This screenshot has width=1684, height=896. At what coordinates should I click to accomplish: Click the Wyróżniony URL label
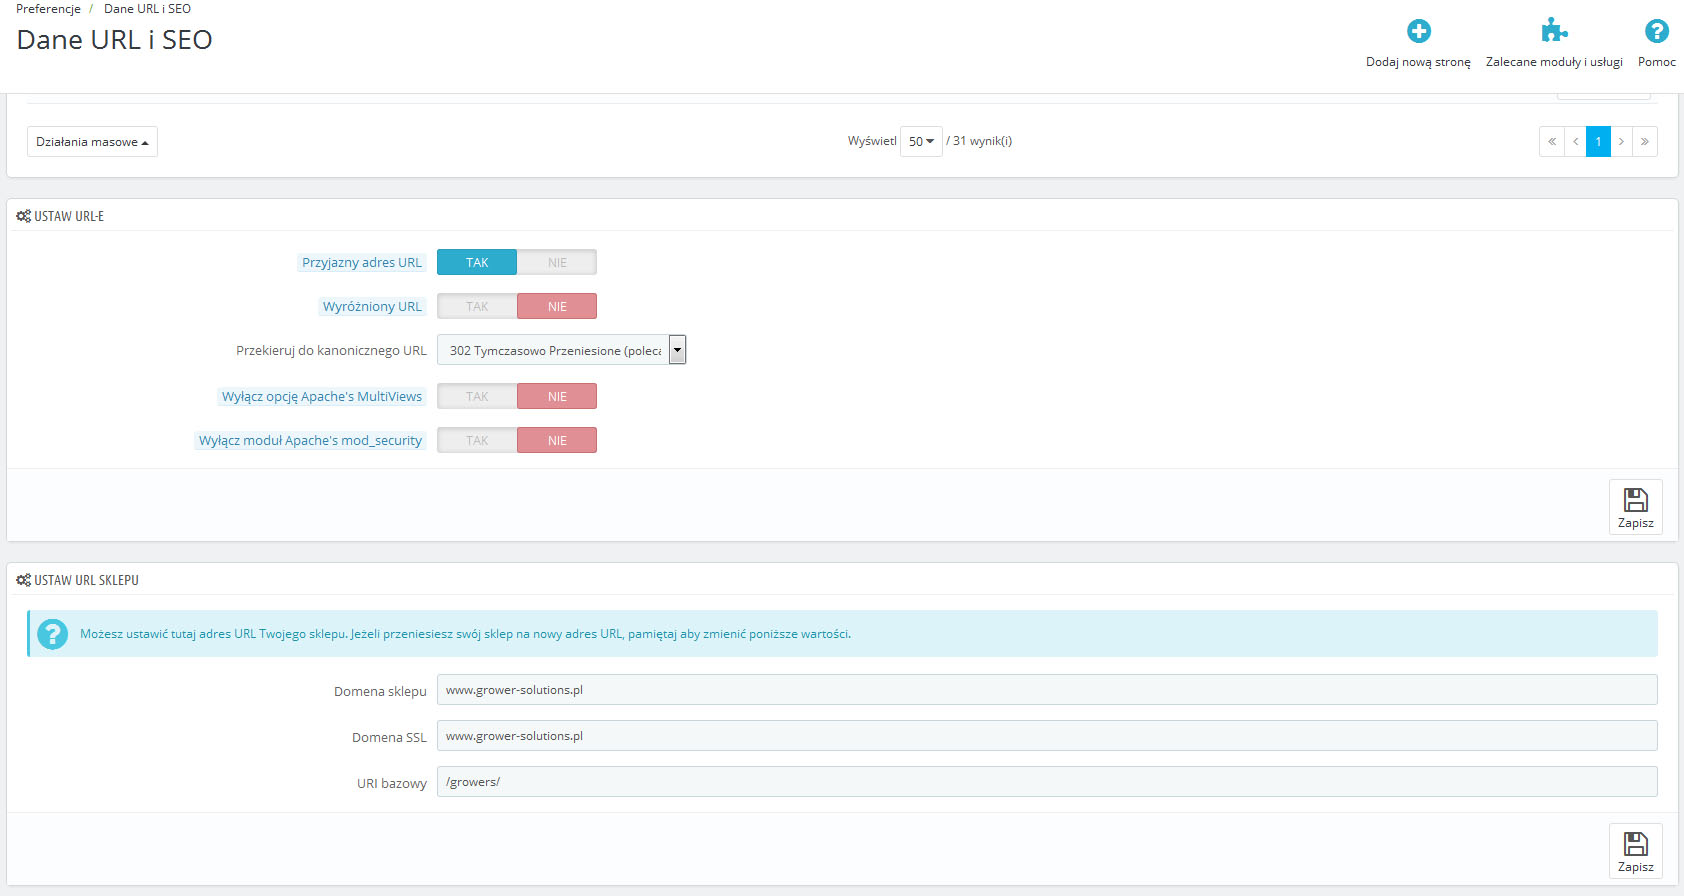pyautogui.click(x=372, y=307)
